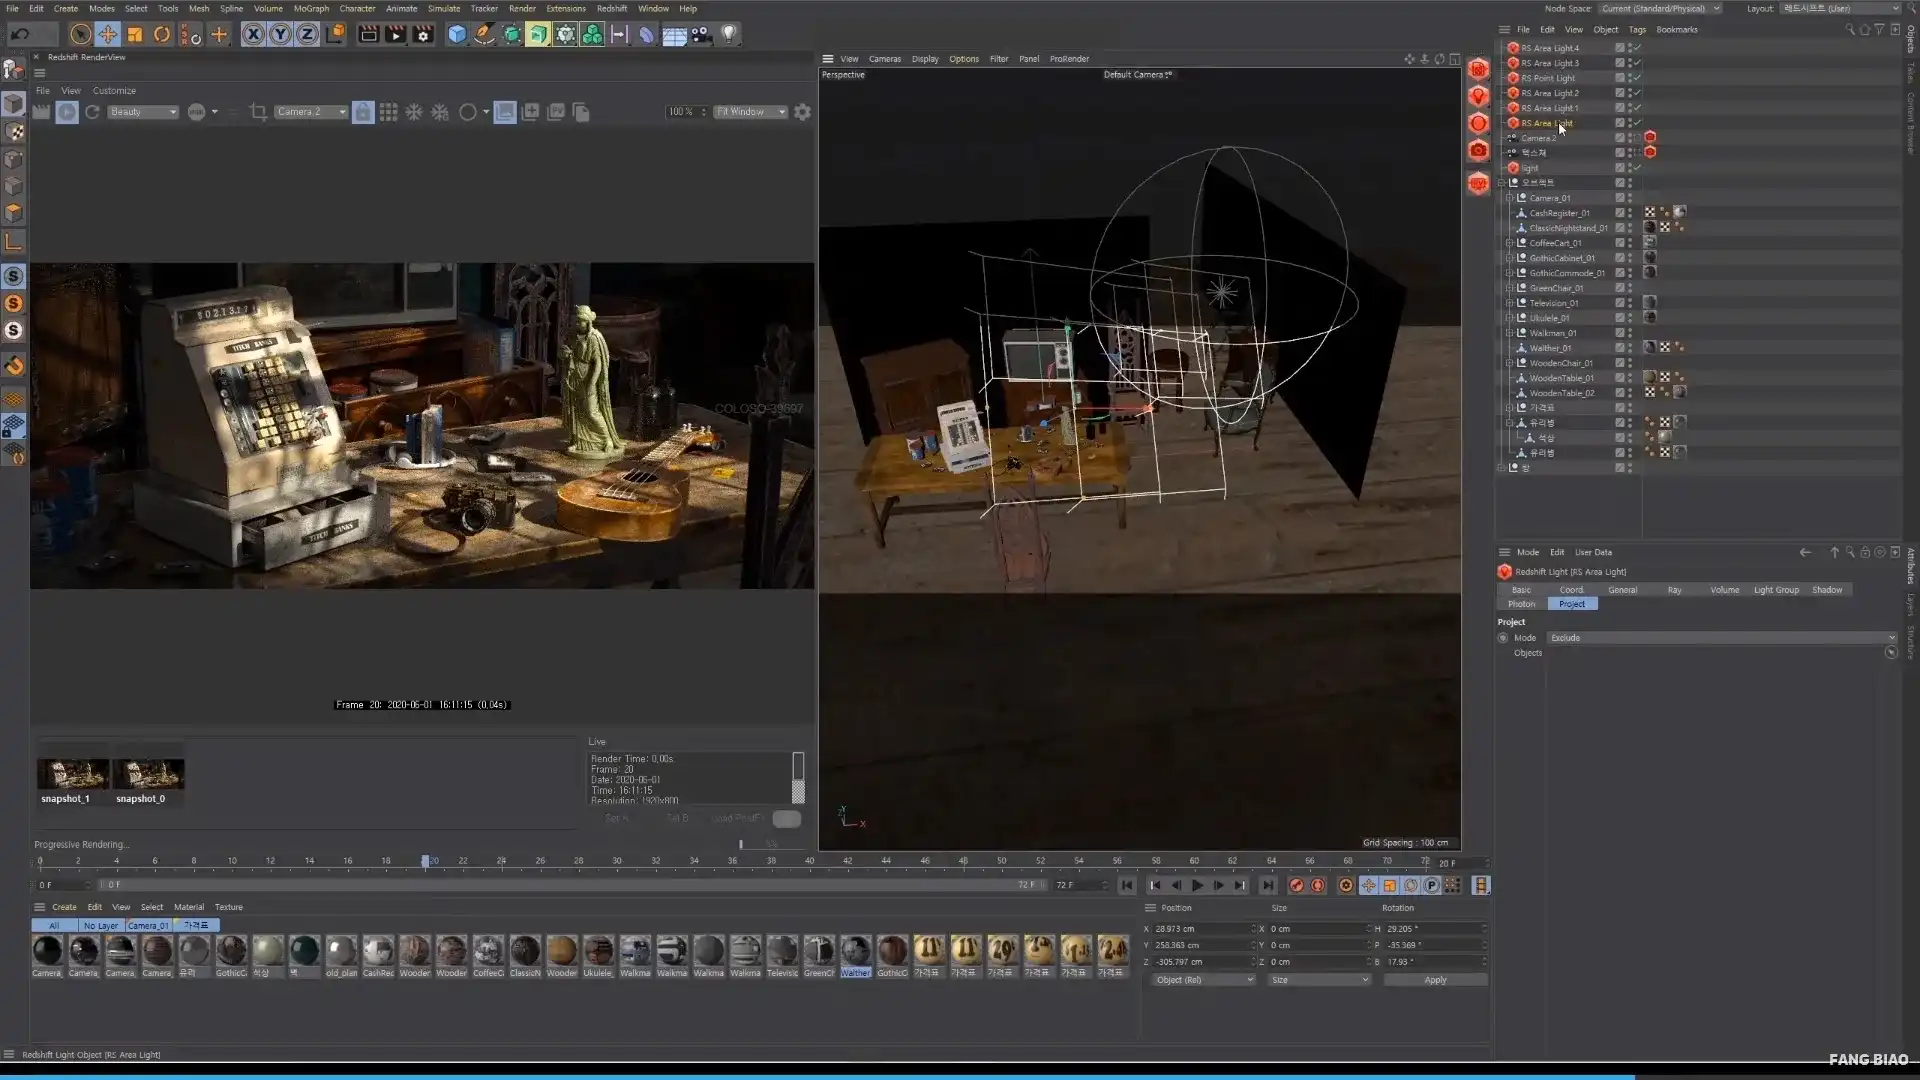Toggle the enable checkmark next to RS Point Light
Screen dimensions: 1920x1080
[x=1637, y=77]
